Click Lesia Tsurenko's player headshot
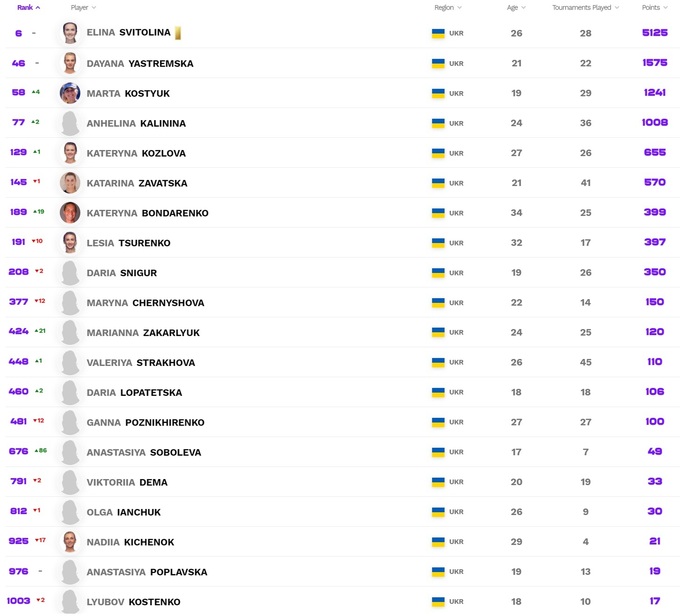 pyautogui.click(x=70, y=243)
